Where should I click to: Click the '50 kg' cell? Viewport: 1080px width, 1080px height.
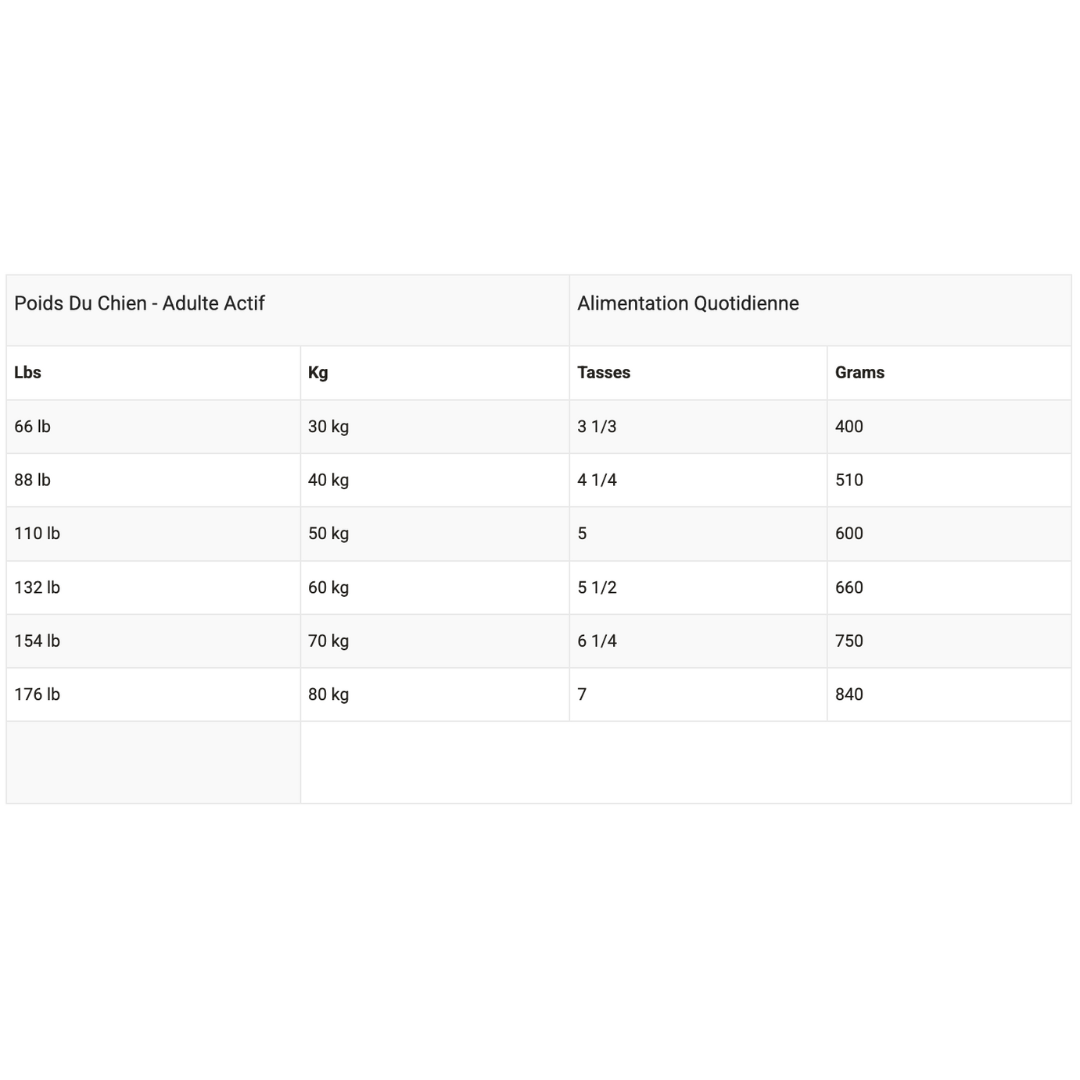pos(435,534)
